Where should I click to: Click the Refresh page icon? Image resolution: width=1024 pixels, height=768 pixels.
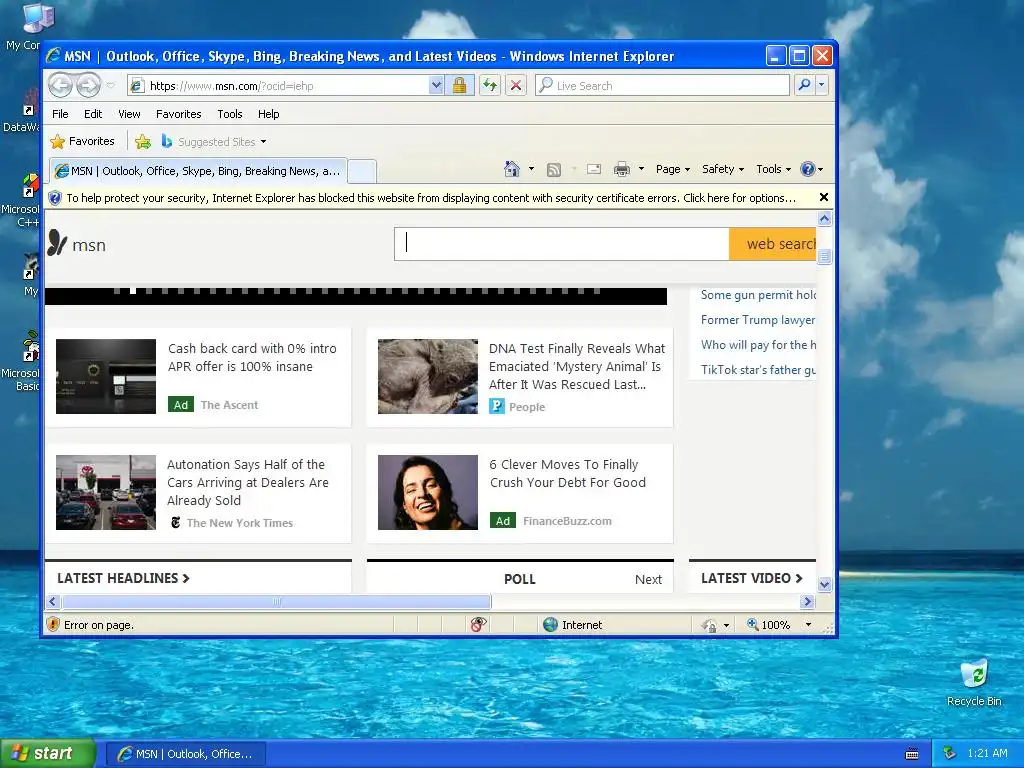[x=490, y=86]
